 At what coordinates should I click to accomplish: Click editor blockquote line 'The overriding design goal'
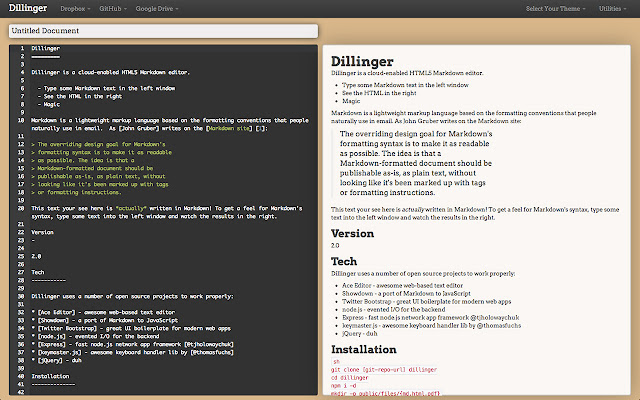[98, 144]
